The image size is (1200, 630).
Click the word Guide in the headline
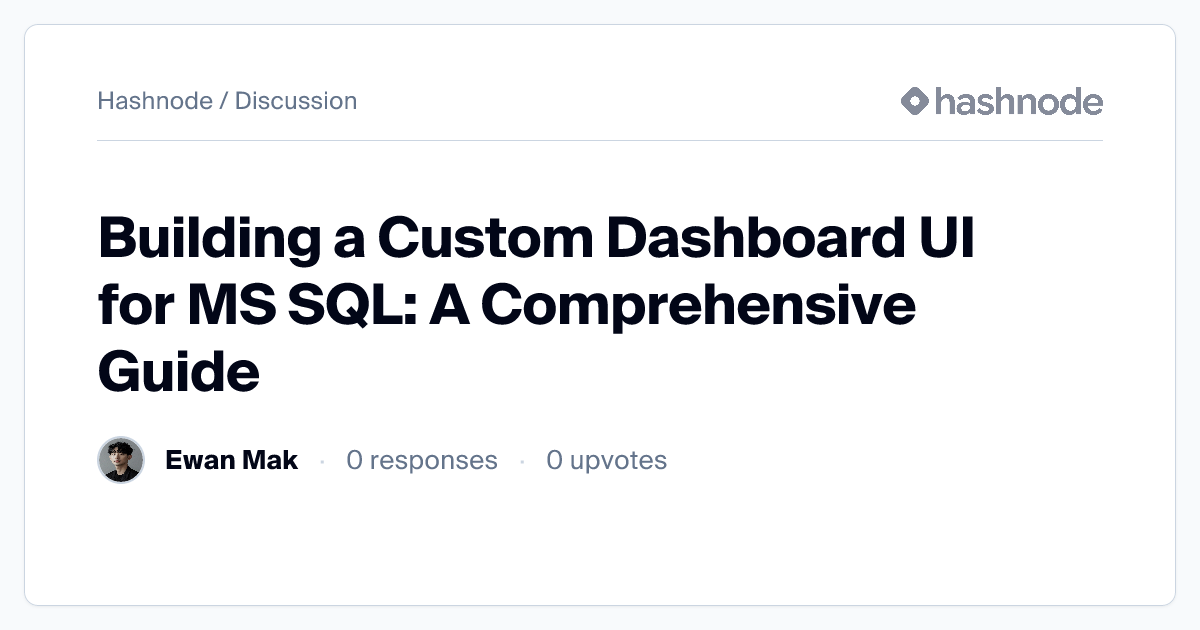pos(179,372)
